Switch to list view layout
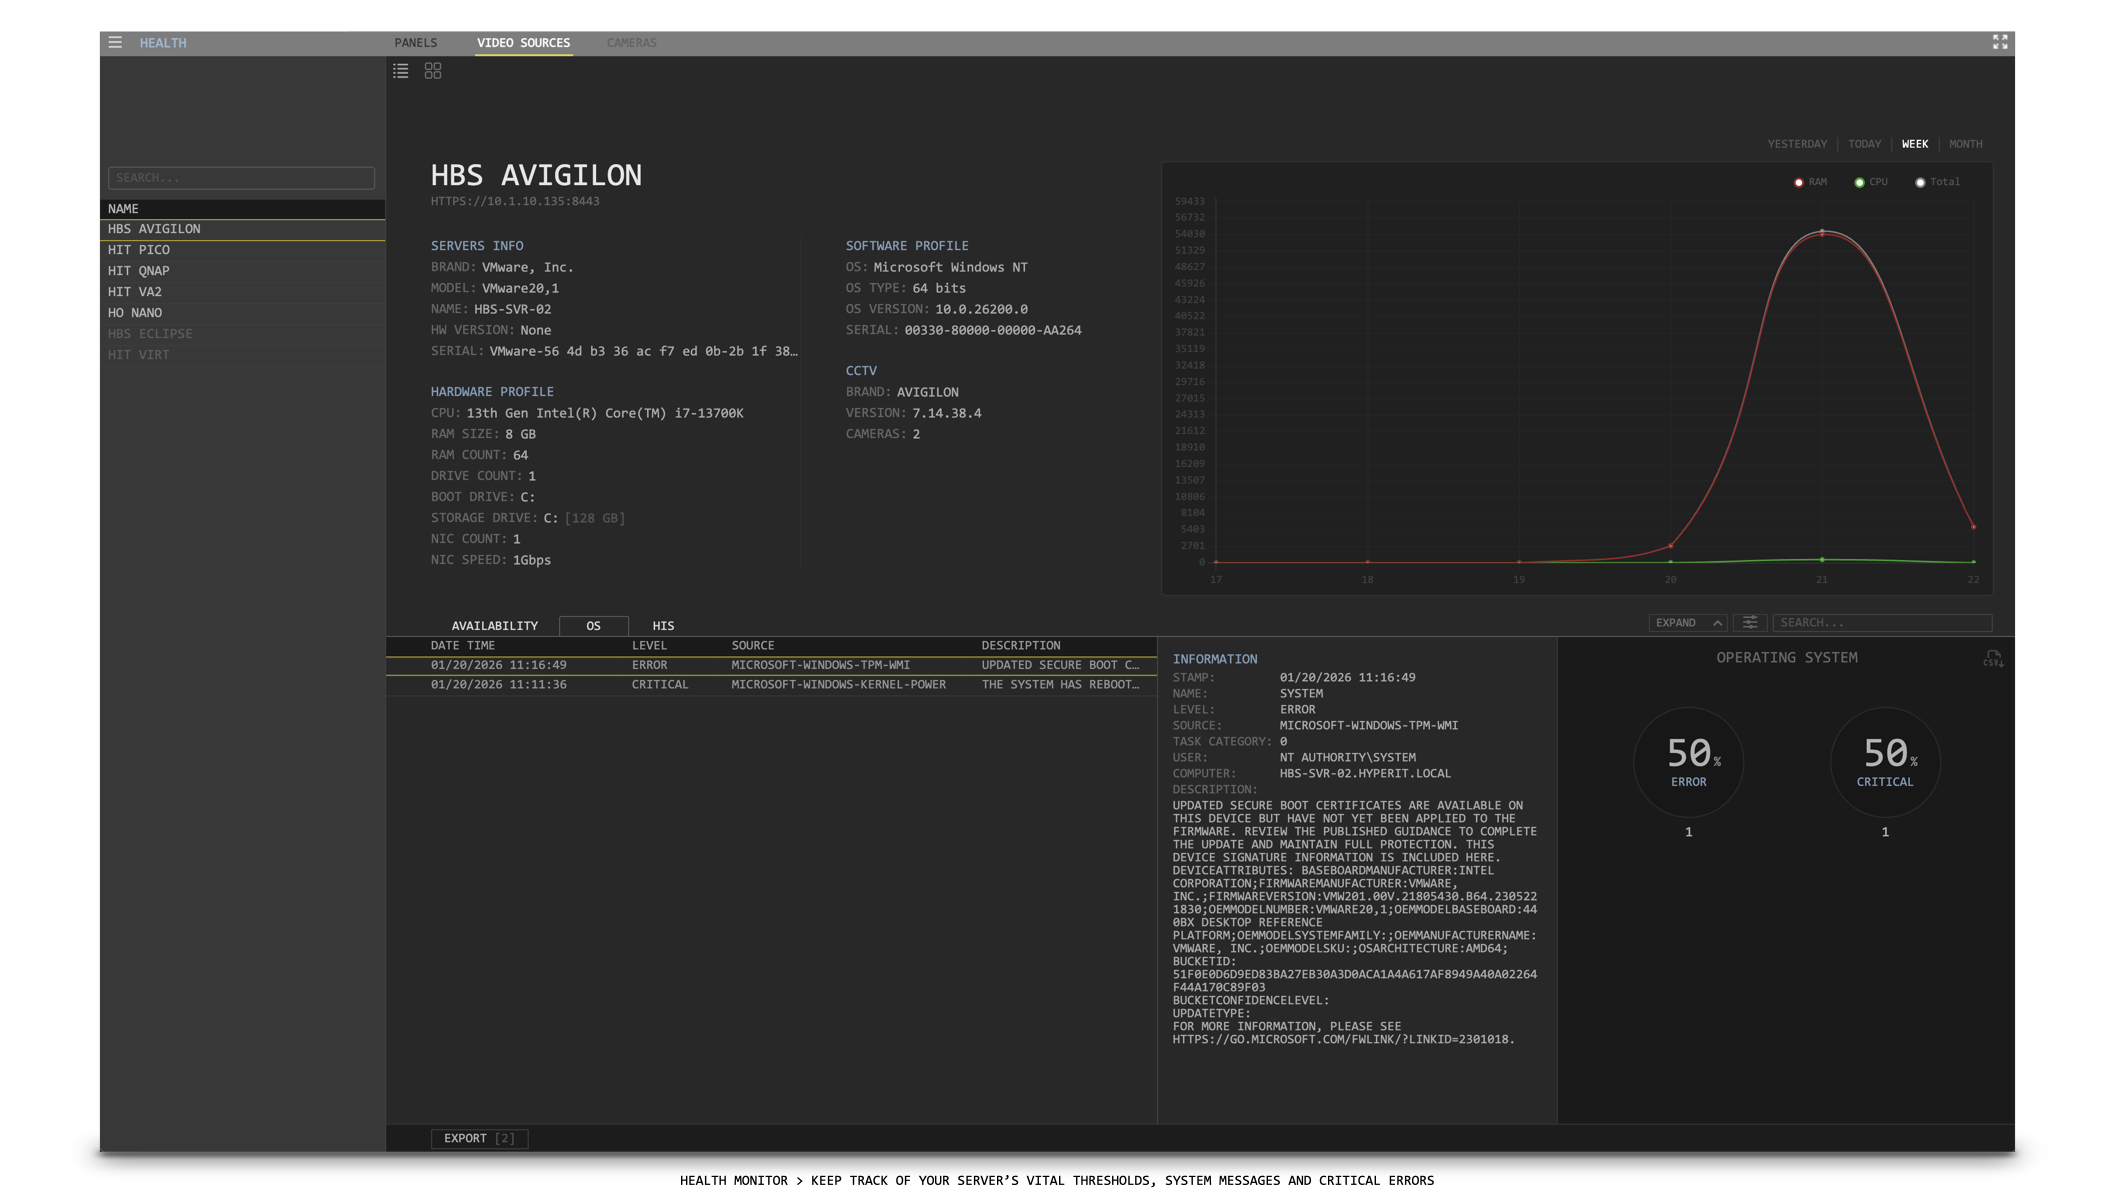 coord(401,71)
